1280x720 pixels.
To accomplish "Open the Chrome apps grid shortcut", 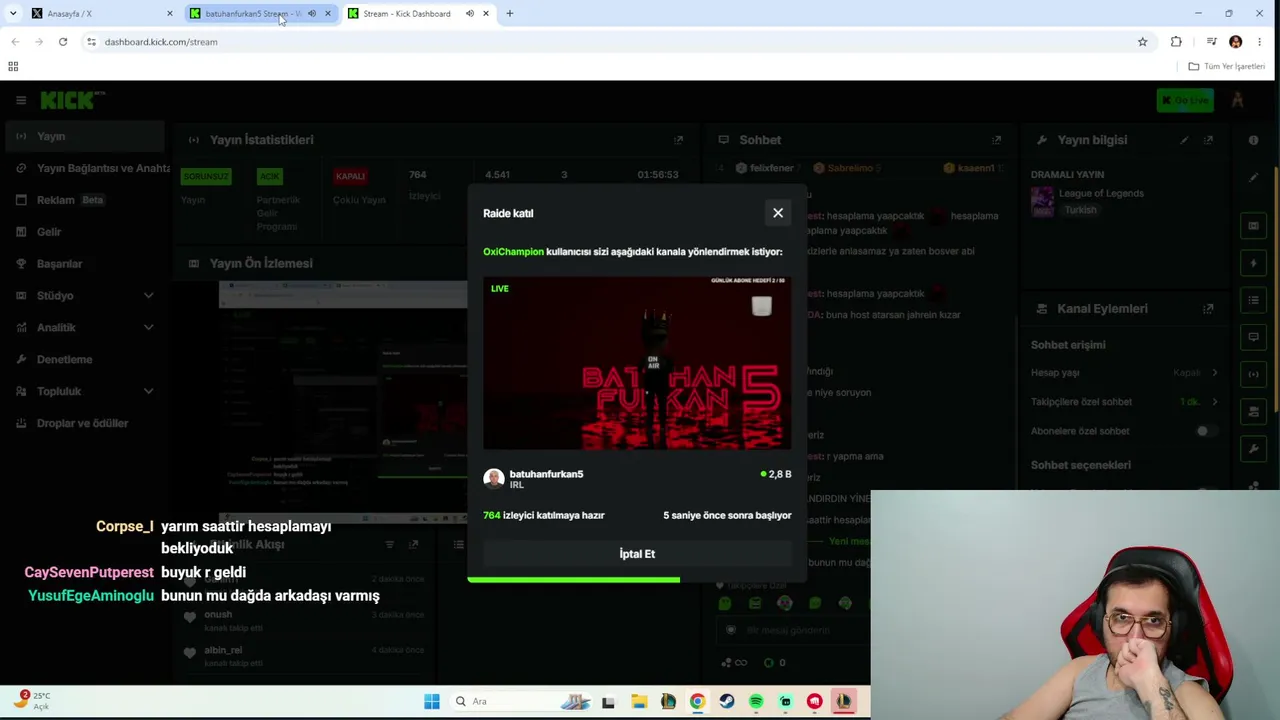I will (x=13, y=66).
